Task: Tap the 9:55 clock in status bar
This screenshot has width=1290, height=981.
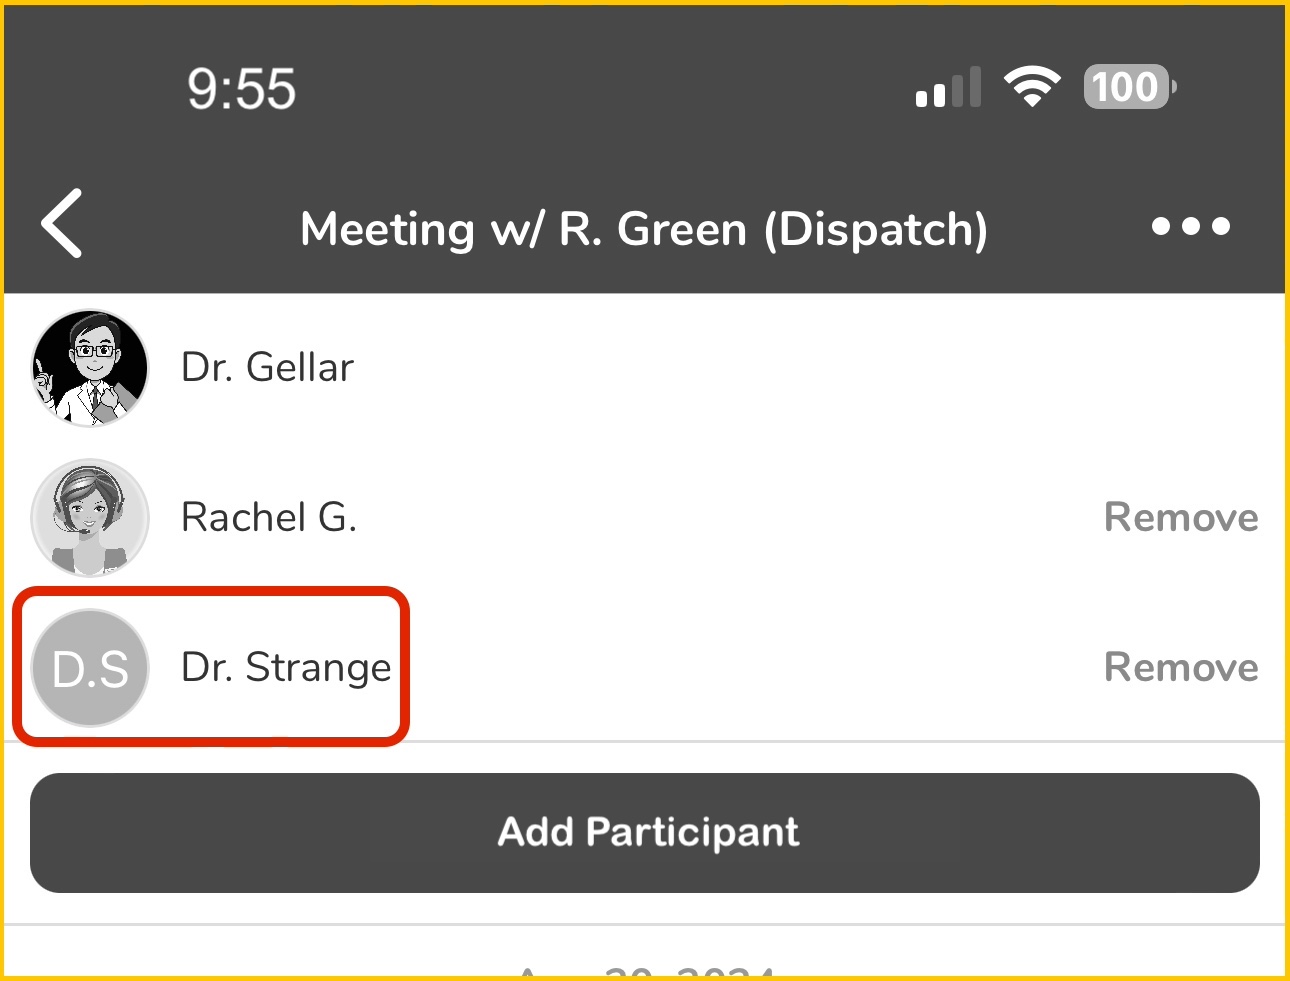Action: tap(241, 88)
